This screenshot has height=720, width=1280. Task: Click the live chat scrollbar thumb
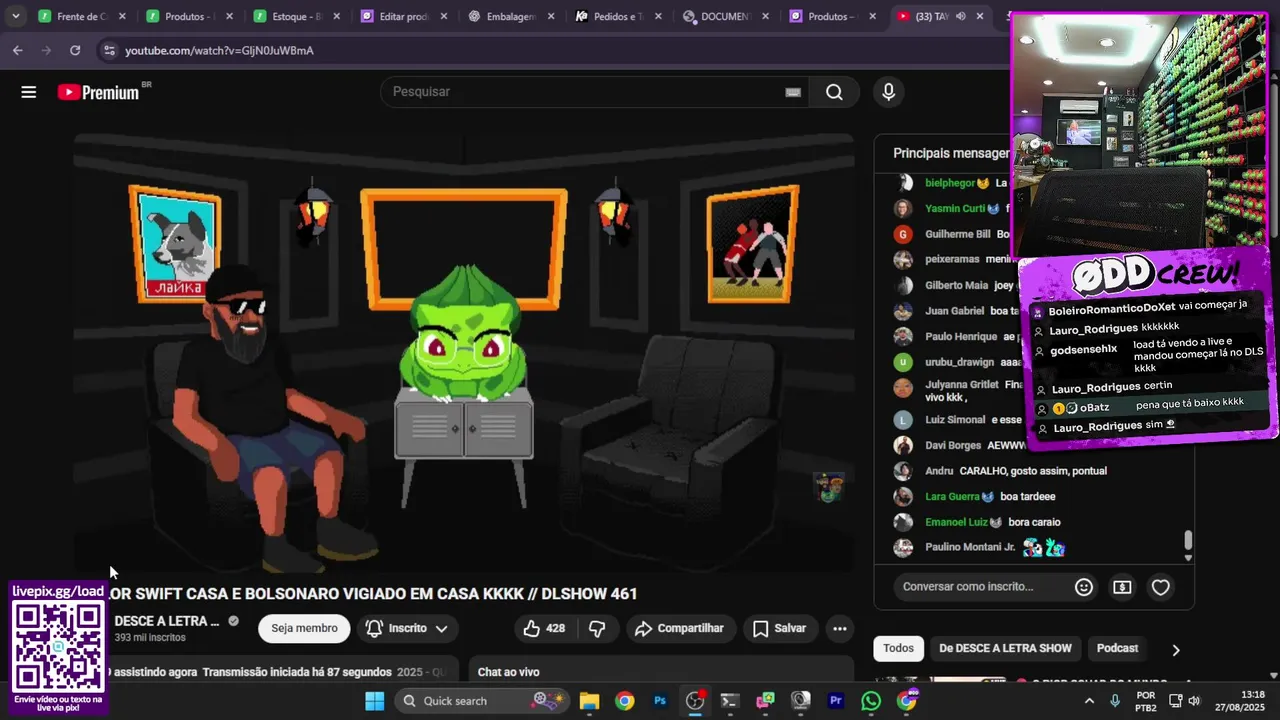click(1188, 540)
